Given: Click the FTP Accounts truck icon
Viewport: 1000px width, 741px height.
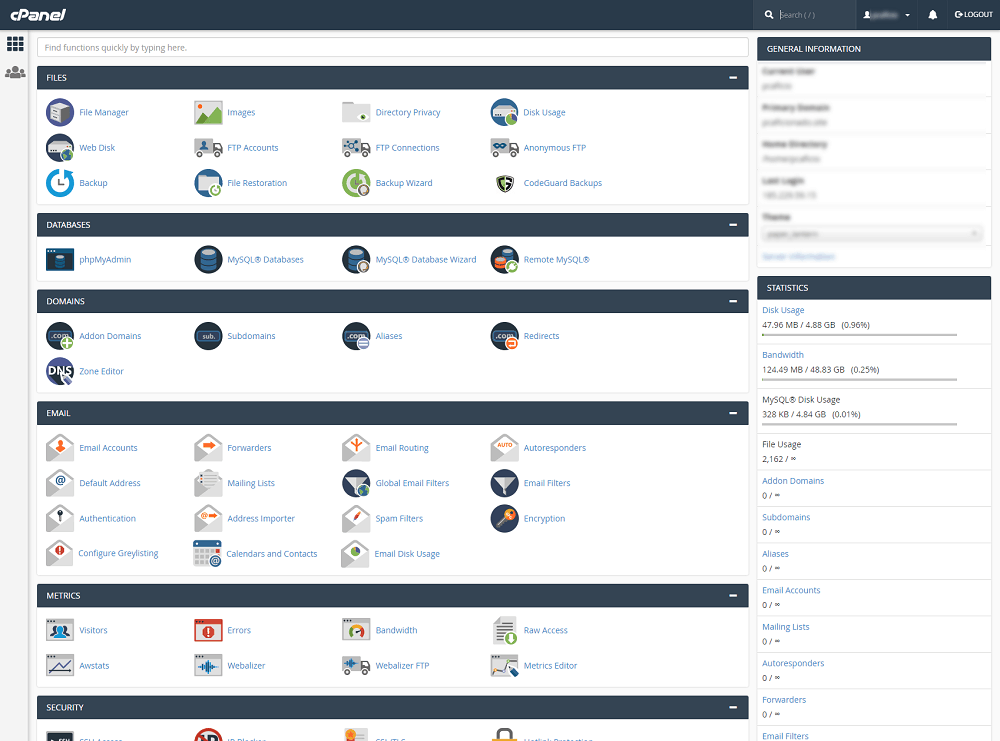Looking at the screenshot, I should click(x=208, y=147).
